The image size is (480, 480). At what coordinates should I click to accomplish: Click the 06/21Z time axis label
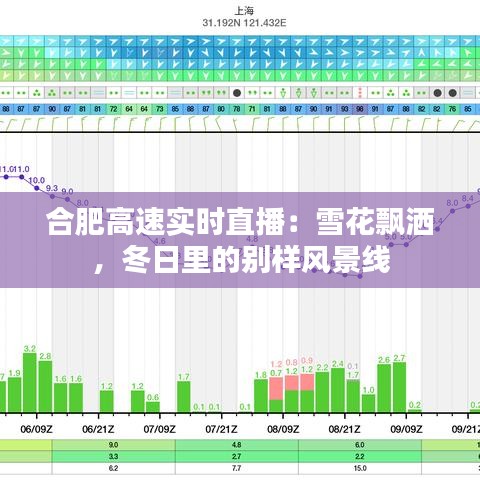click(x=98, y=429)
